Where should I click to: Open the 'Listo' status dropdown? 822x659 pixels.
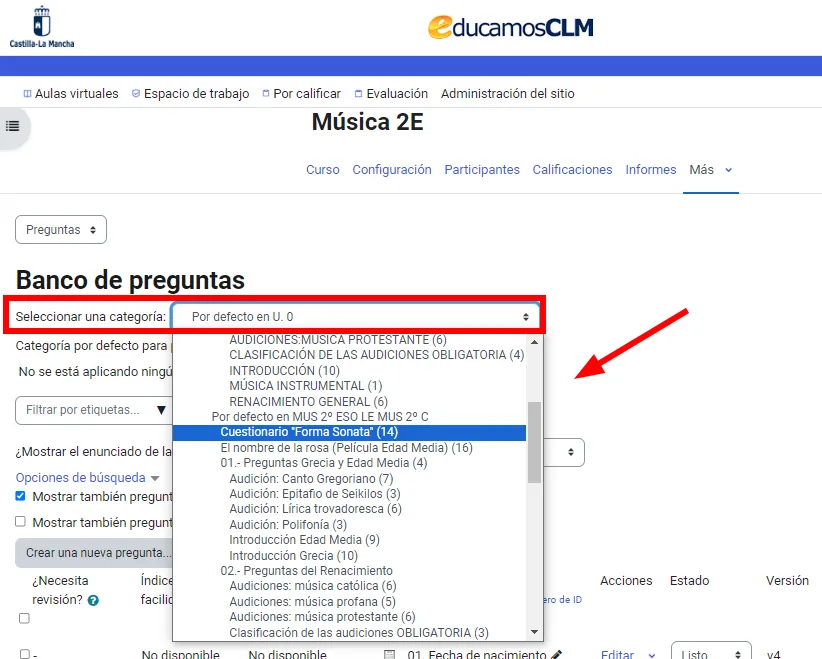(710, 652)
